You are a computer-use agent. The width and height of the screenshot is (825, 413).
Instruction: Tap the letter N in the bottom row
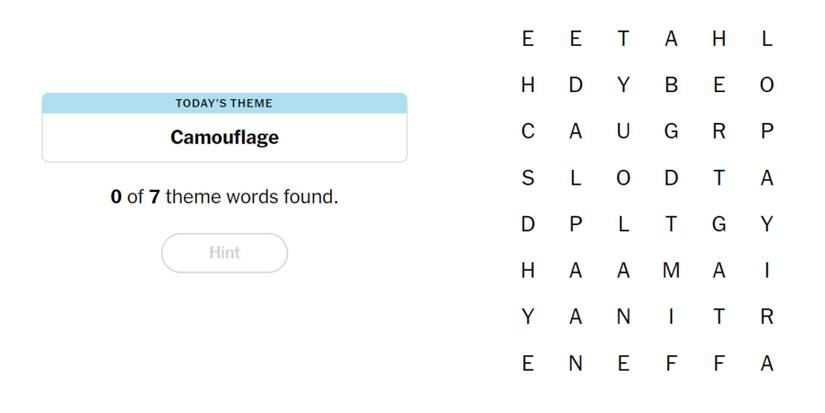[575, 364]
